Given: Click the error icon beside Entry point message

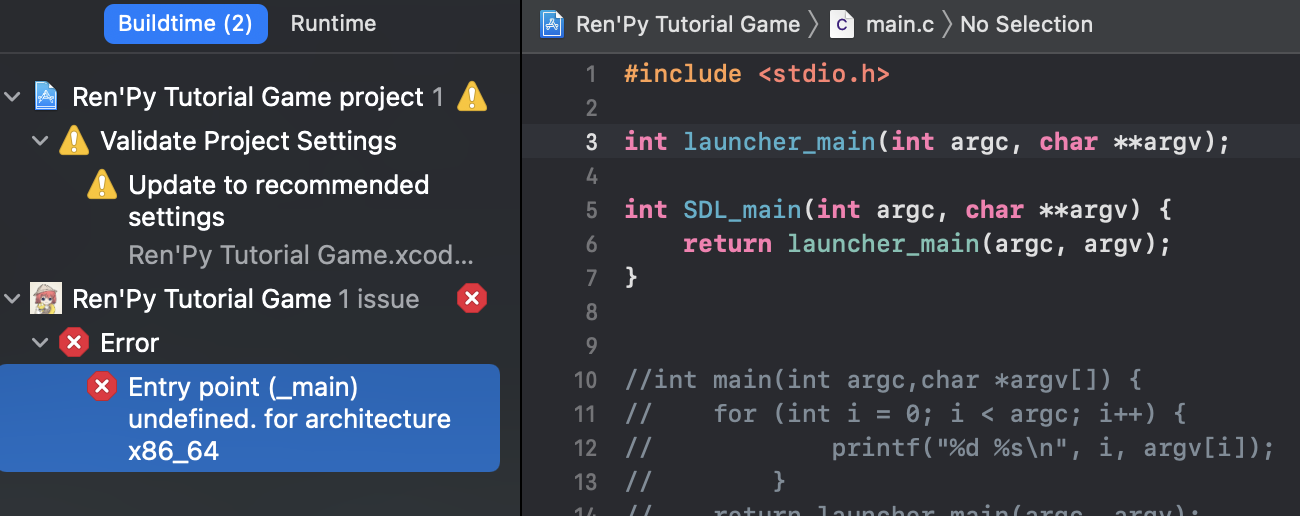Looking at the screenshot, I should [x=102, y=387].
